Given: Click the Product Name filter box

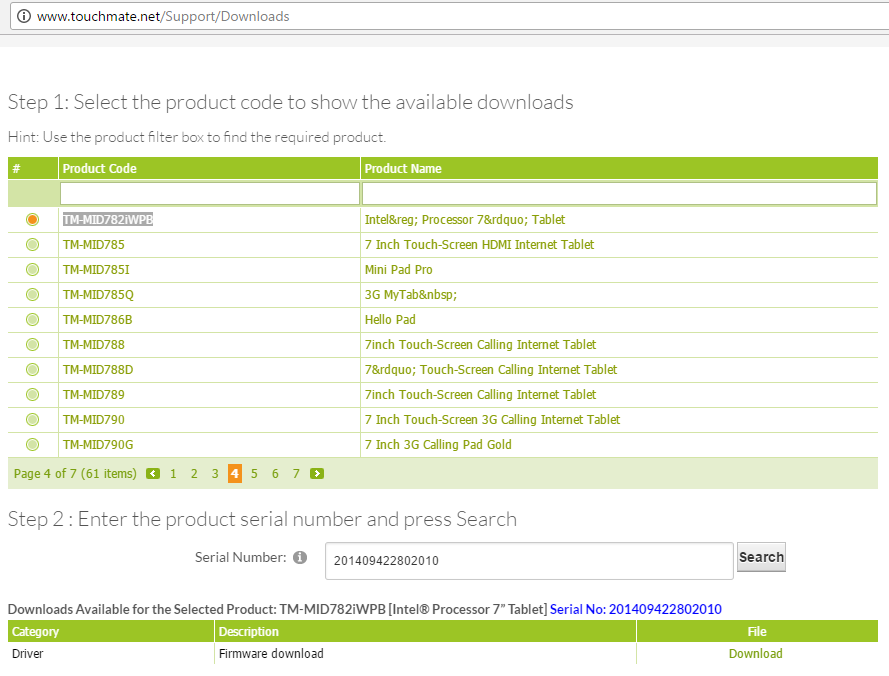Looking at the screenshot, I should pos(618,193).
